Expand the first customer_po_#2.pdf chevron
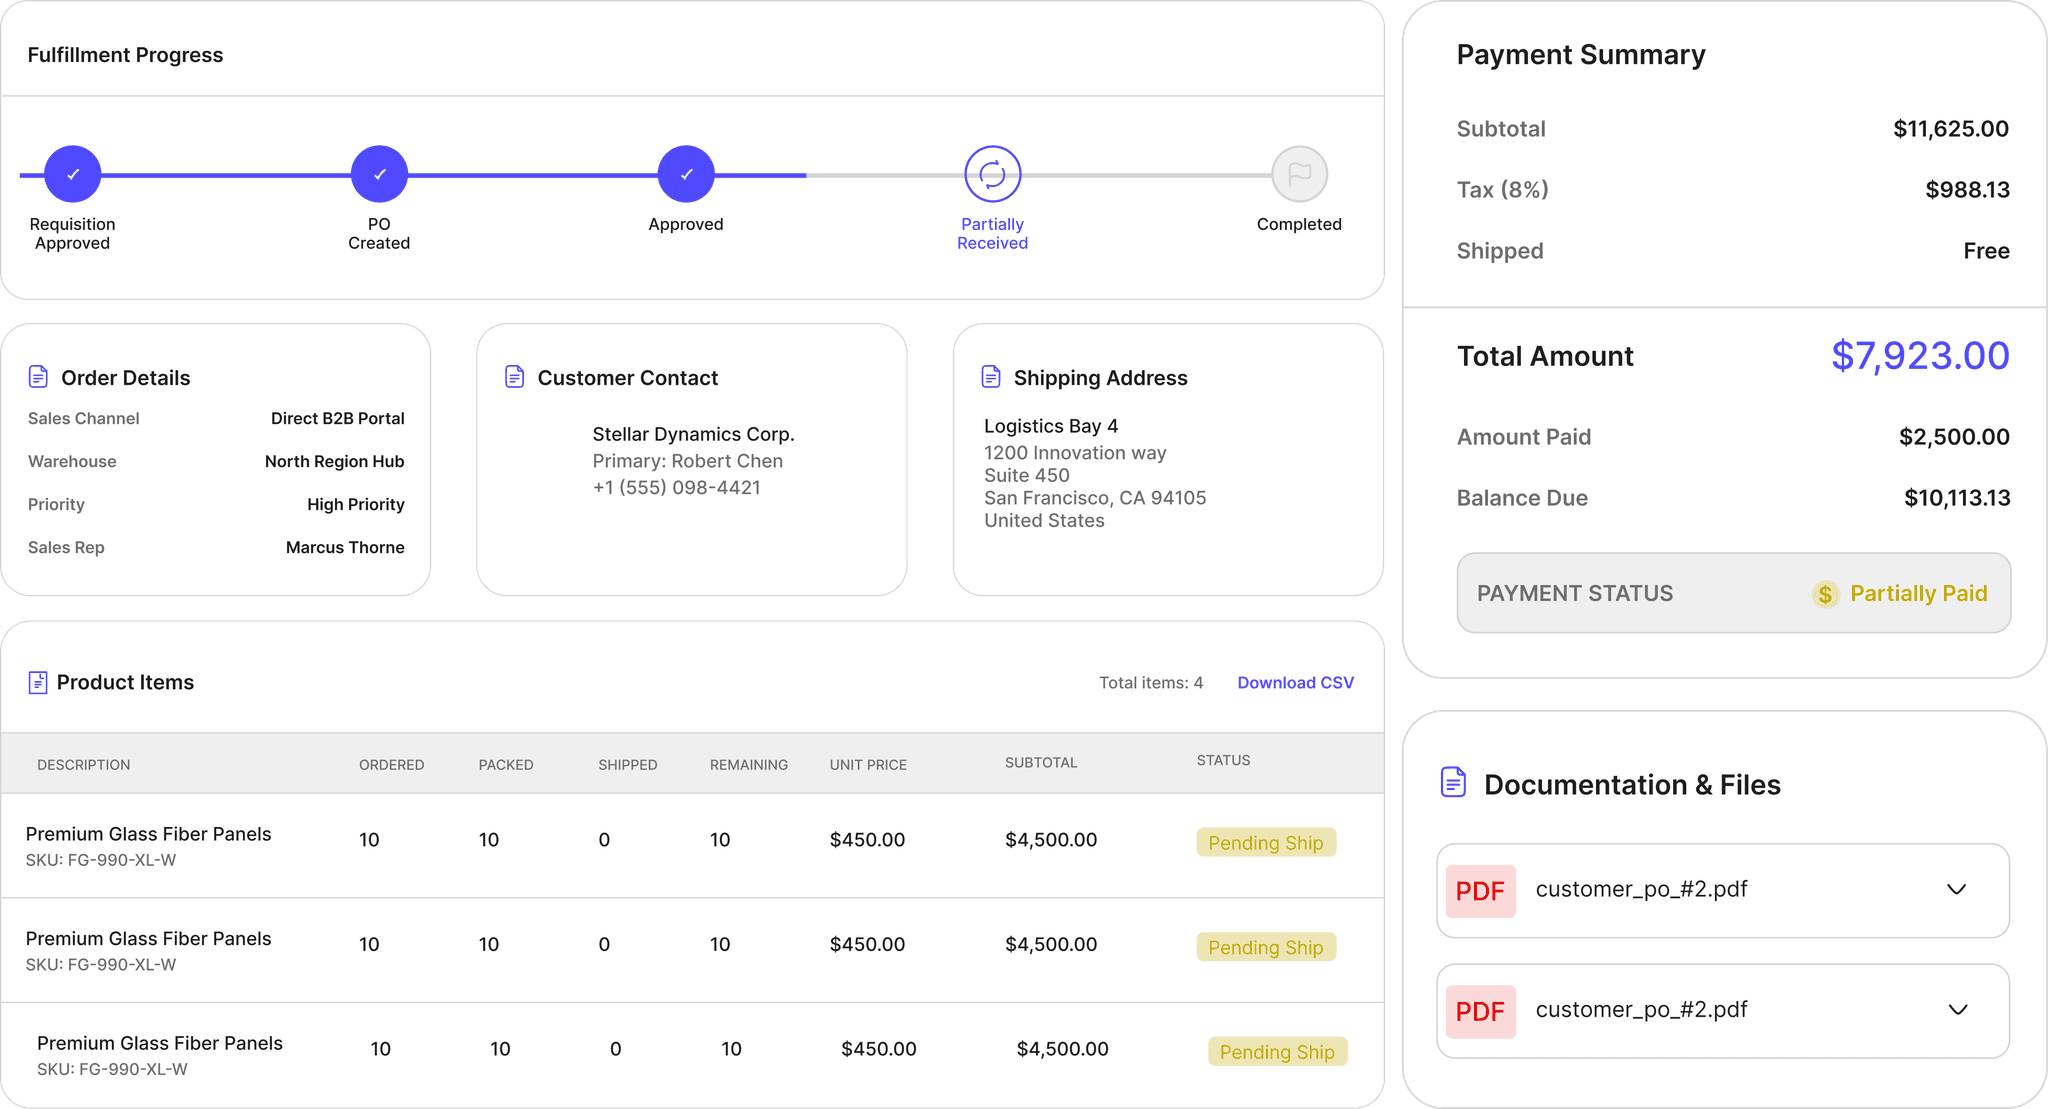Viewport: 2048px width, 1109px height. pos(1957,889)
